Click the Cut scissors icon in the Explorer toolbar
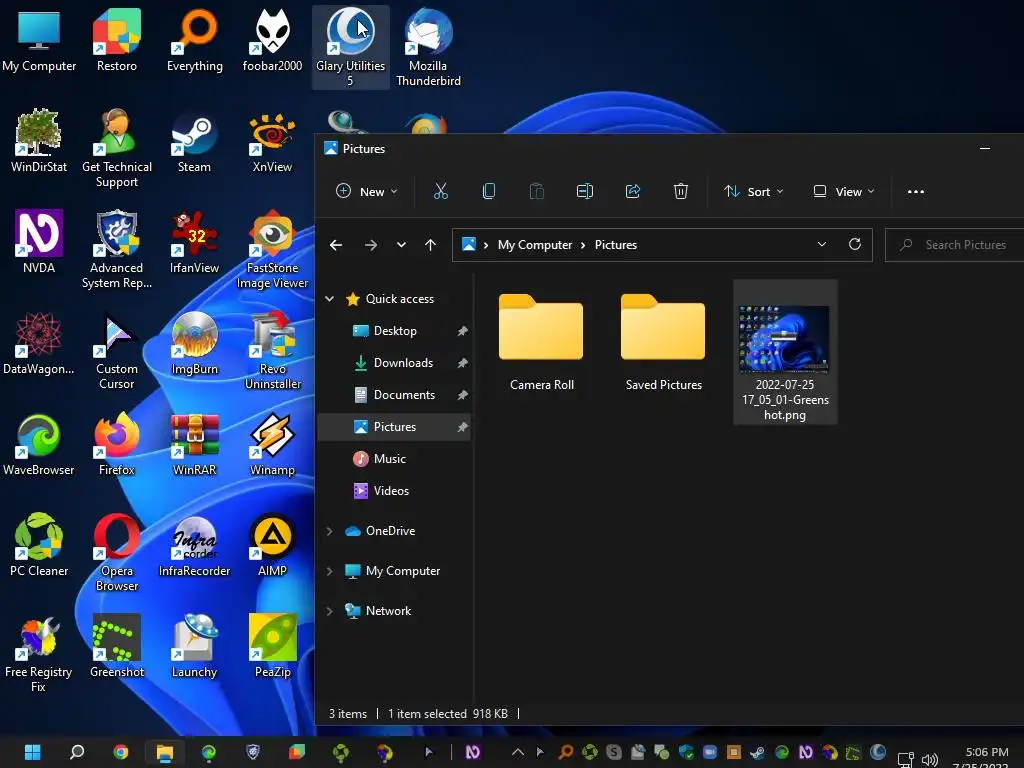This screenshot has width=1024, height=768. coord(441,191)
